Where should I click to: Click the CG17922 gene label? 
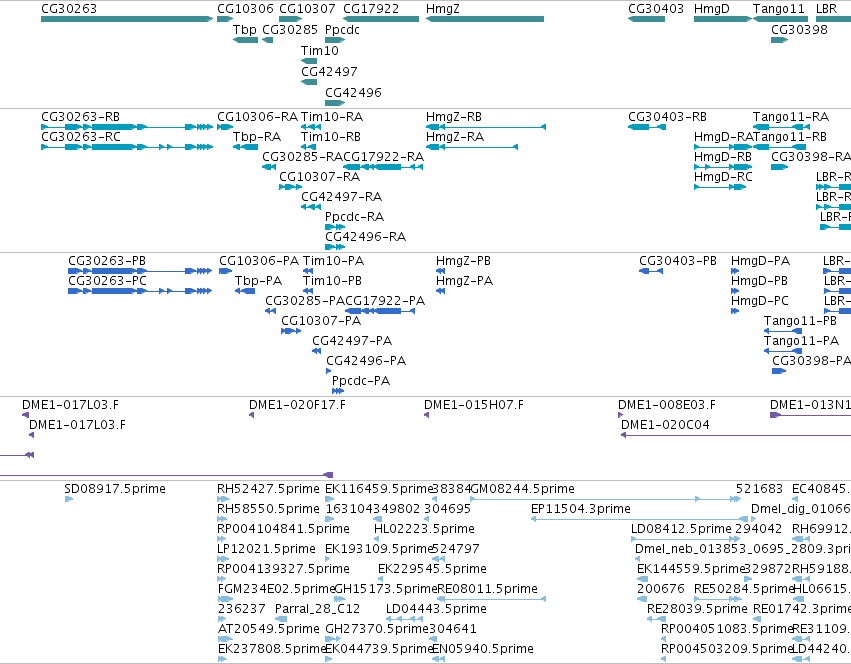pyautogui.click(x=371, y=9)
